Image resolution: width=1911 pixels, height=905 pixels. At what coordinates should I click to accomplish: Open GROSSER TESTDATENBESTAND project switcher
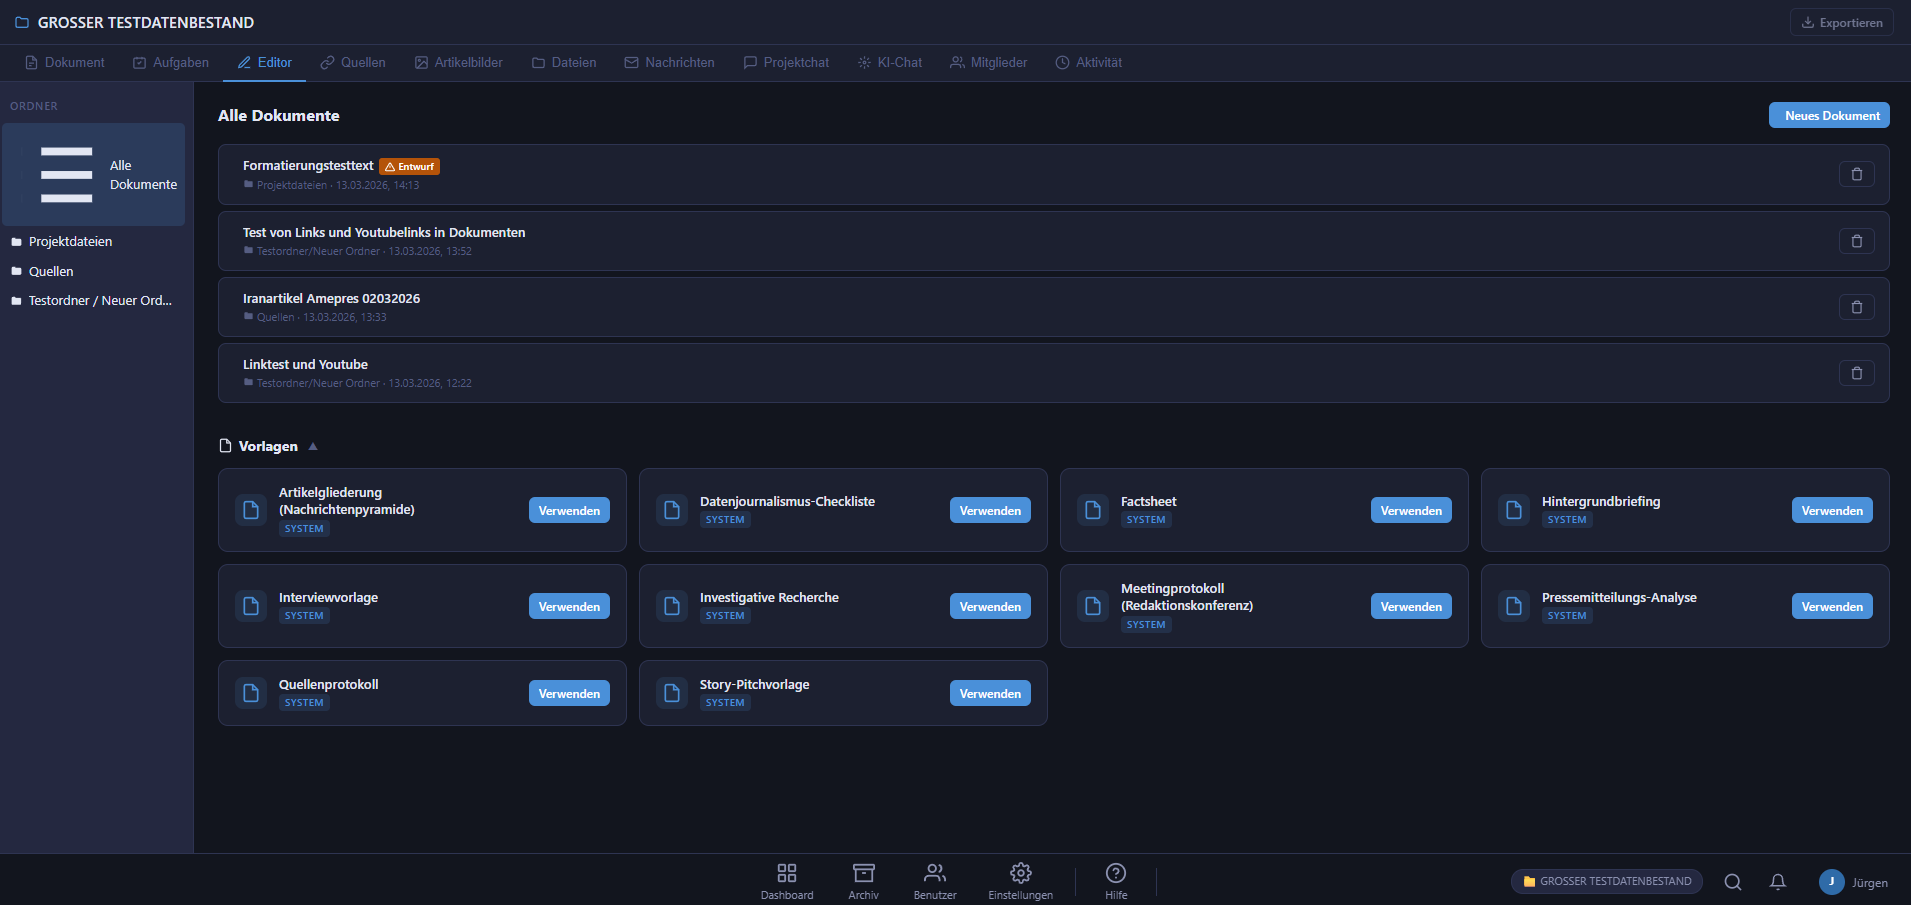click(x=1607, y=882)
